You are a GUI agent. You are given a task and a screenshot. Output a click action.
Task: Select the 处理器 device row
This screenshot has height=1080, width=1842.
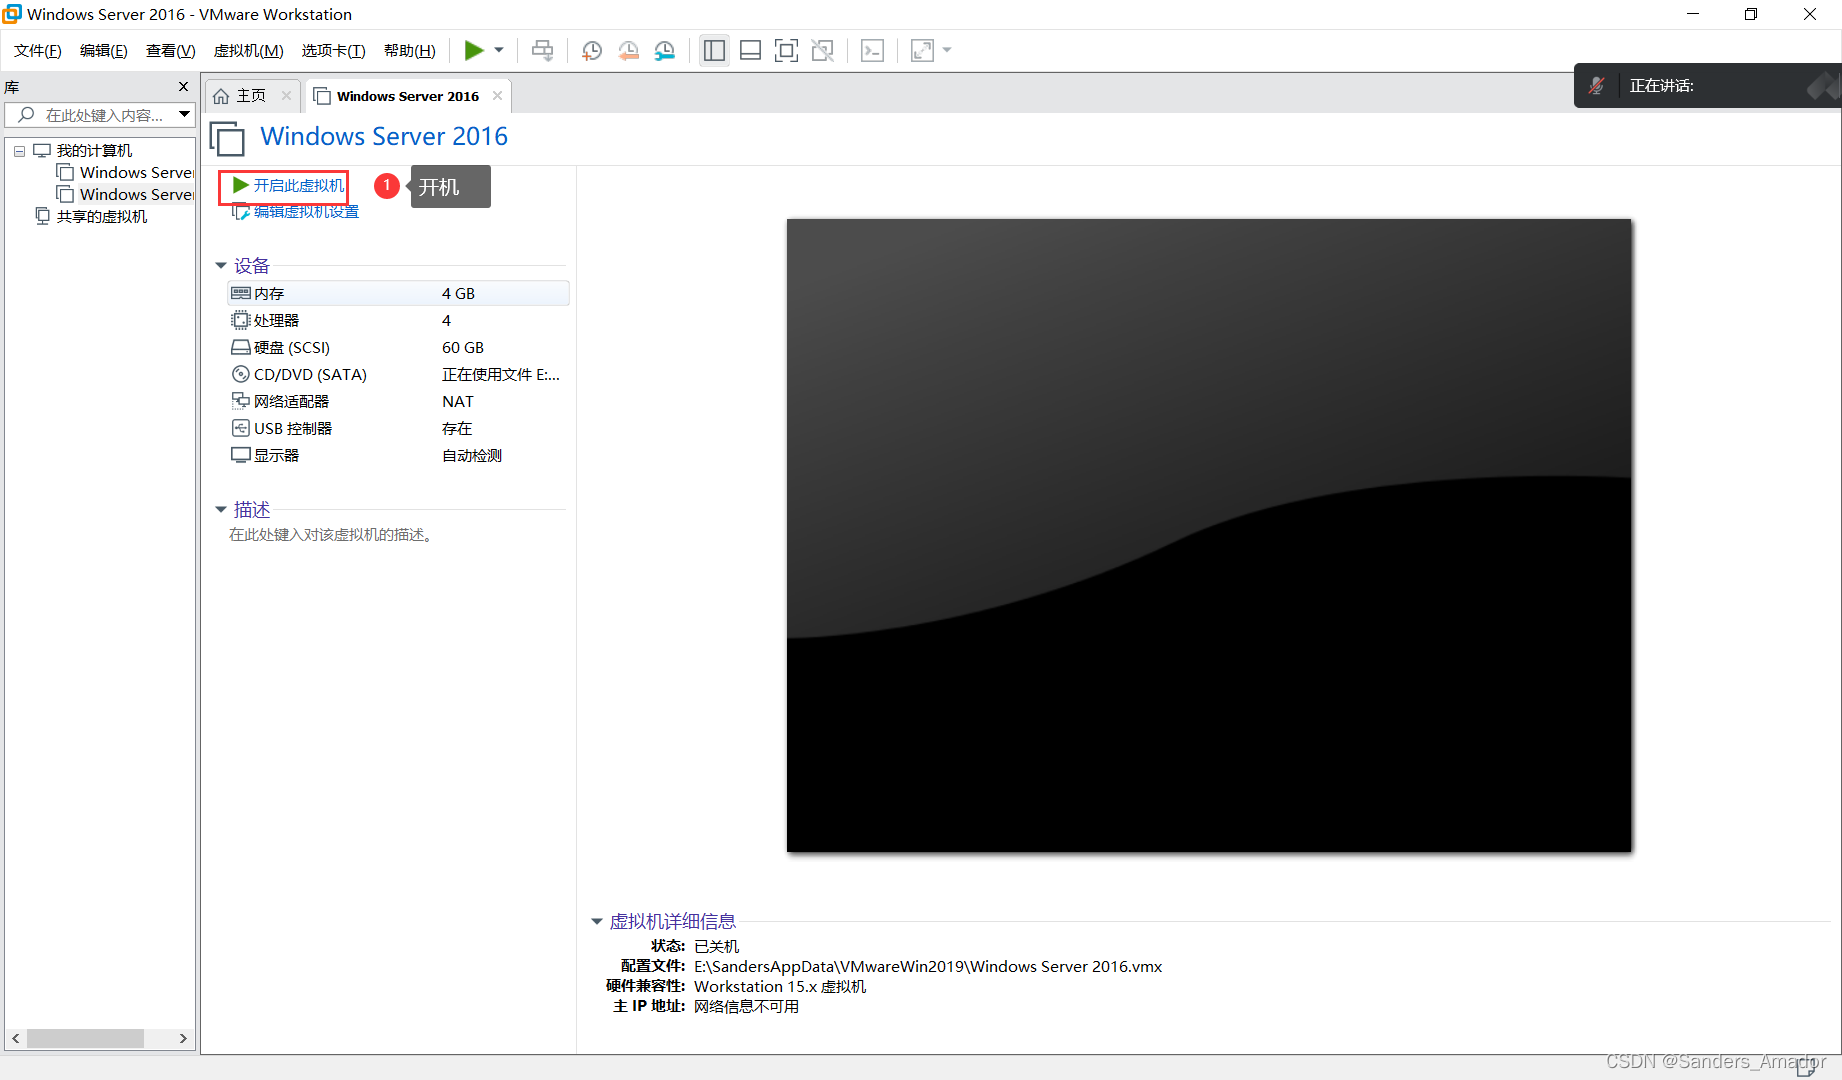[x=399, y=320]
